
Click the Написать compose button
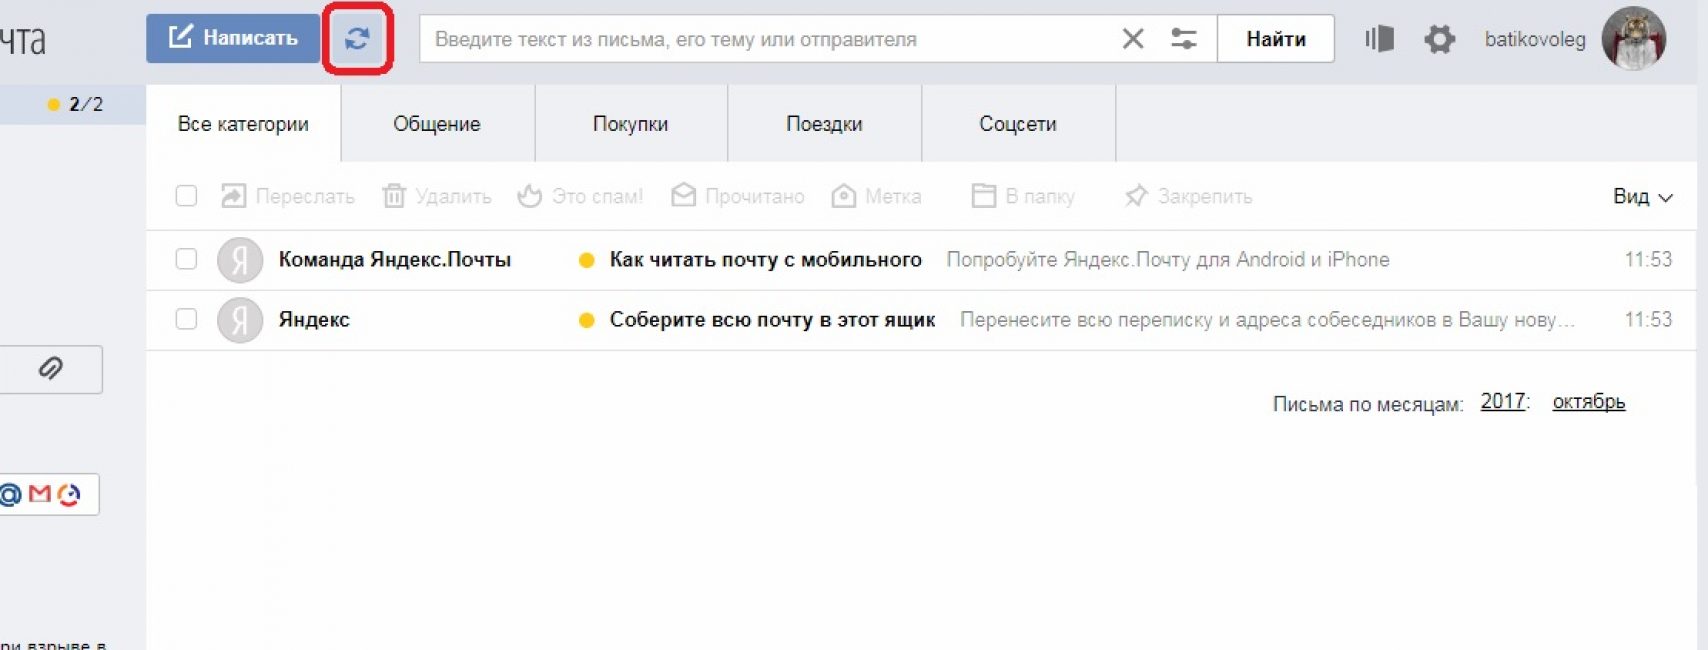tap(233, 38)
